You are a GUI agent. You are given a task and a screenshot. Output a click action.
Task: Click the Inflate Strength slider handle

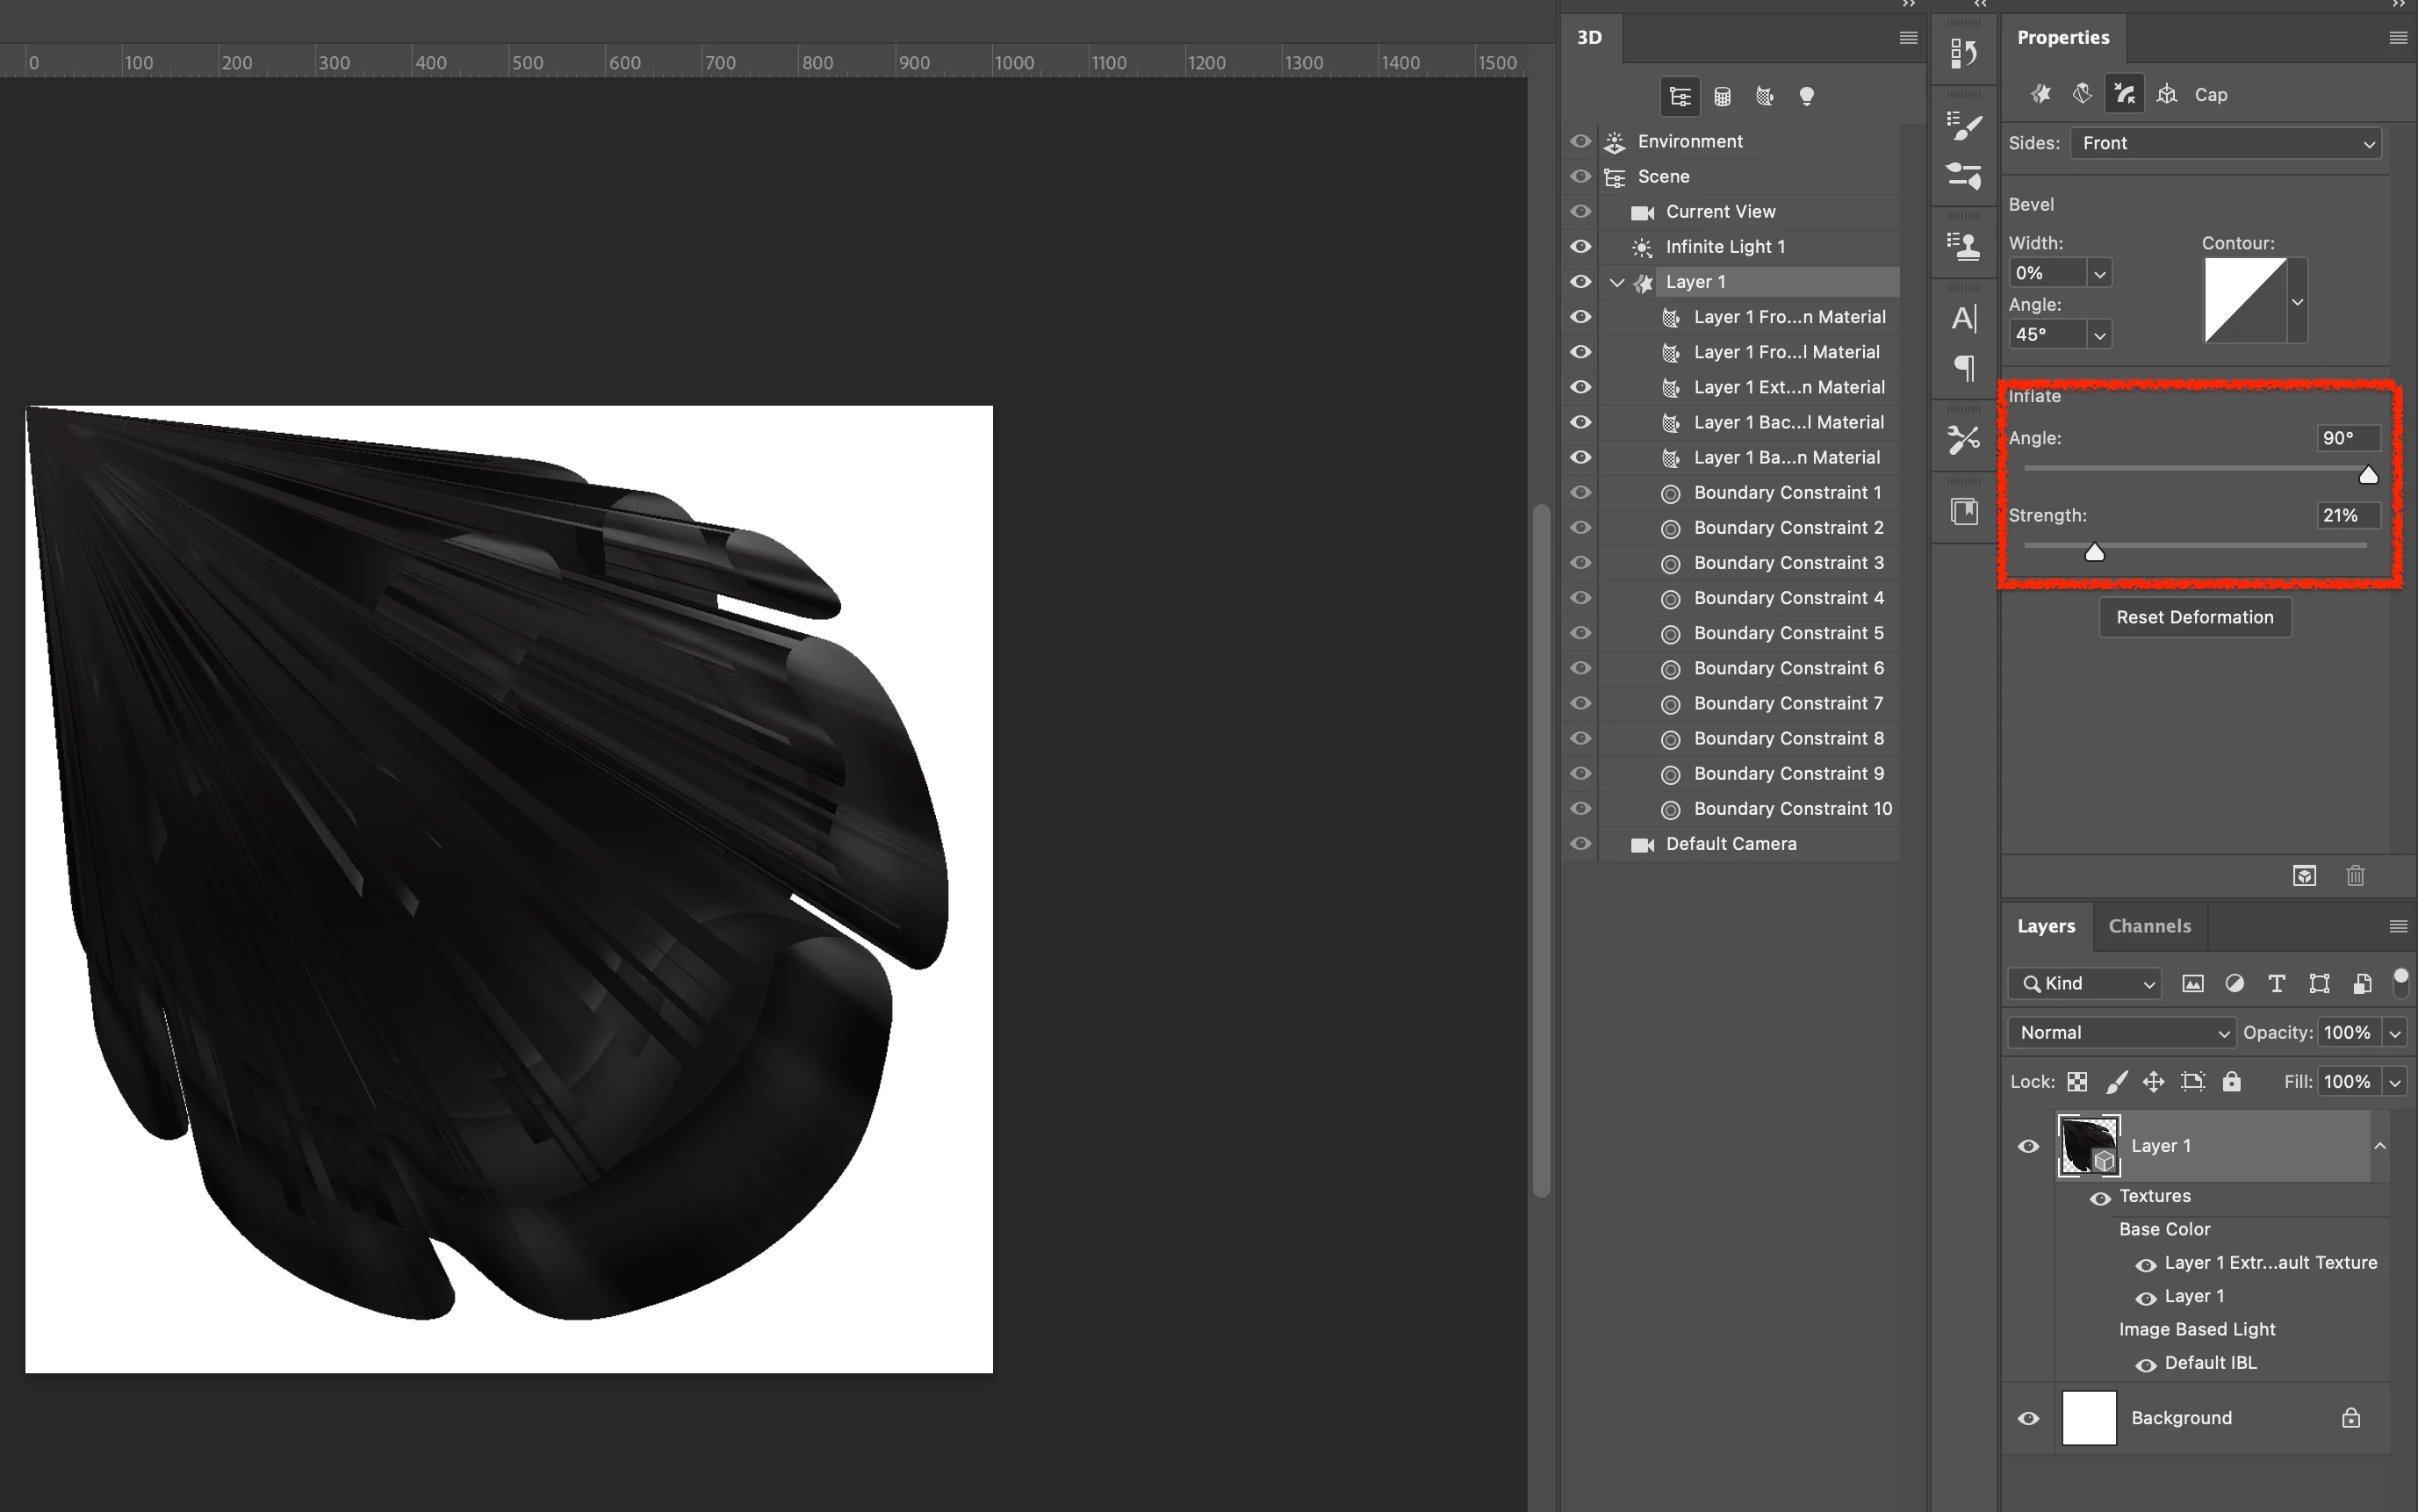click(2094, 552)
